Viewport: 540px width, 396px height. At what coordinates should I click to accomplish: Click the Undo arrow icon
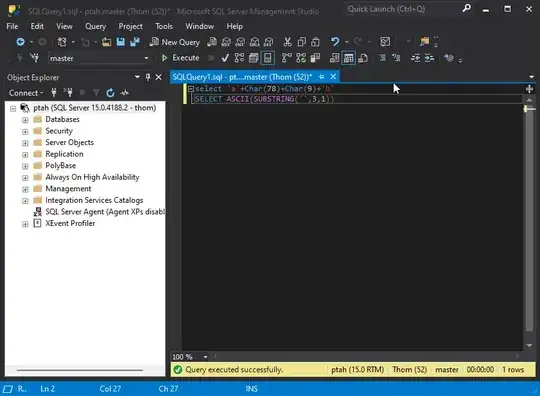tap(335, 42)
